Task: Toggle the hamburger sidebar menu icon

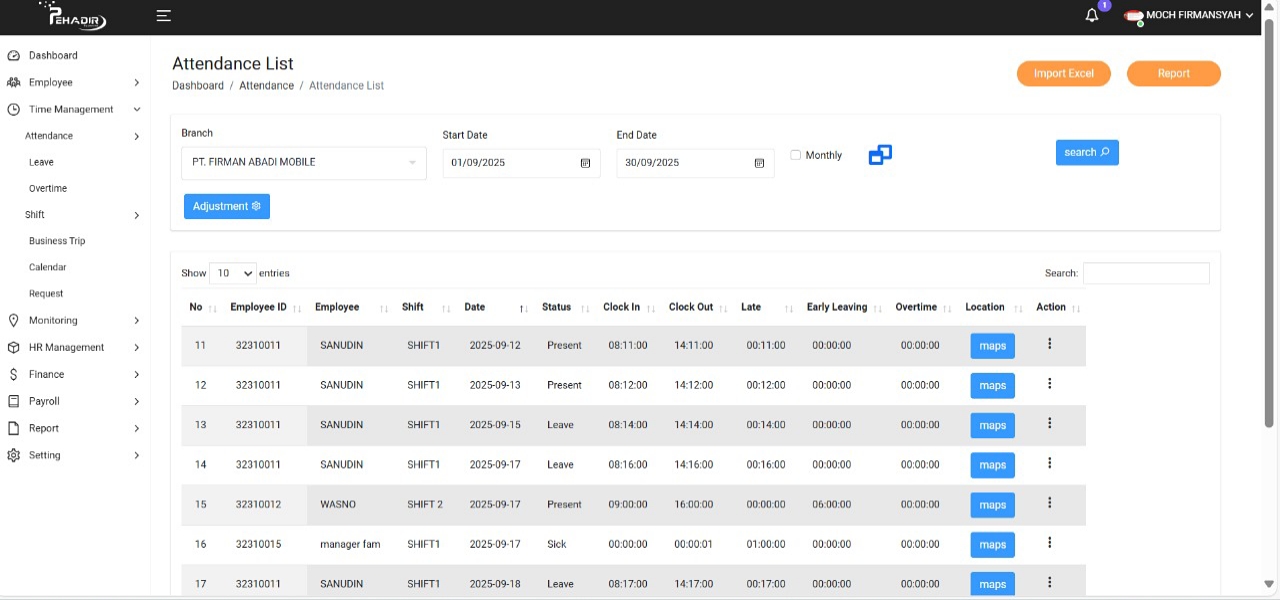Action: click(x=164, y=16)
